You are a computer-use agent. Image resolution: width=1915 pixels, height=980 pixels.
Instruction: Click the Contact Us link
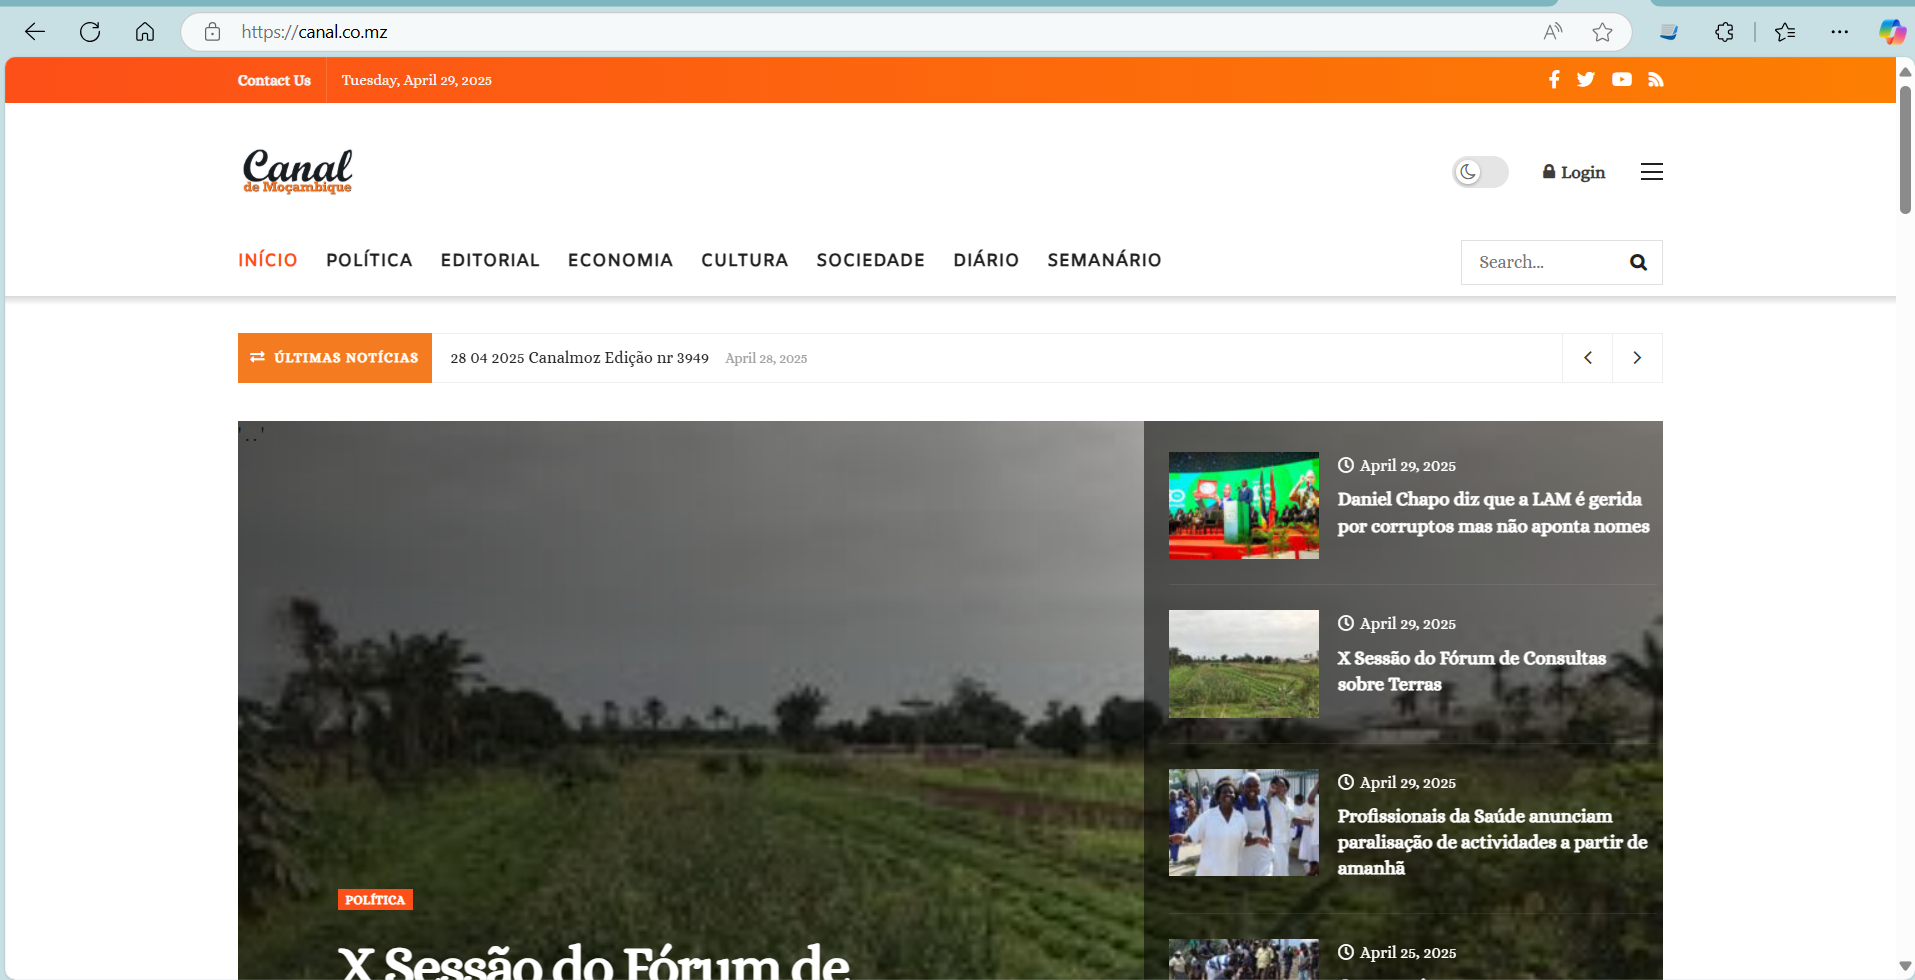pyautogui.click(x=274, y=80)
